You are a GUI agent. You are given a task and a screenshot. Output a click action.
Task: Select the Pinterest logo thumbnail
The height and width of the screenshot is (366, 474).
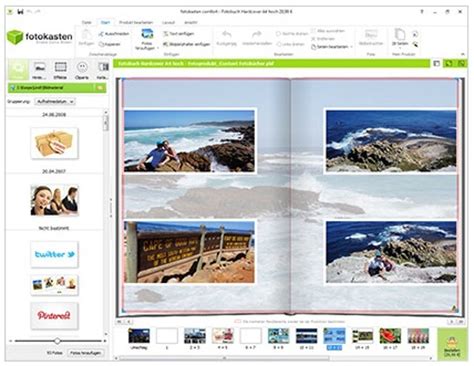(55, 315)
